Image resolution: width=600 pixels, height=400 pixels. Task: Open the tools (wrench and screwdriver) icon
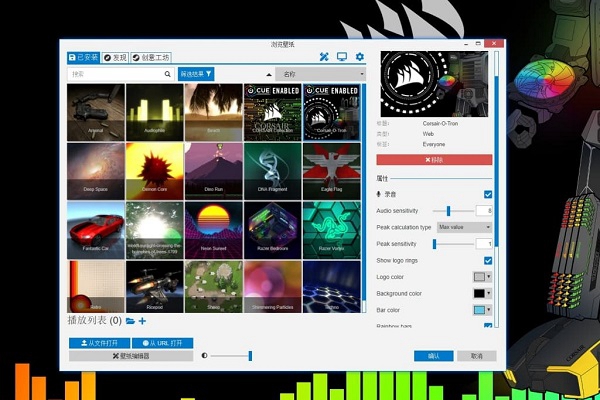(324, 57)
